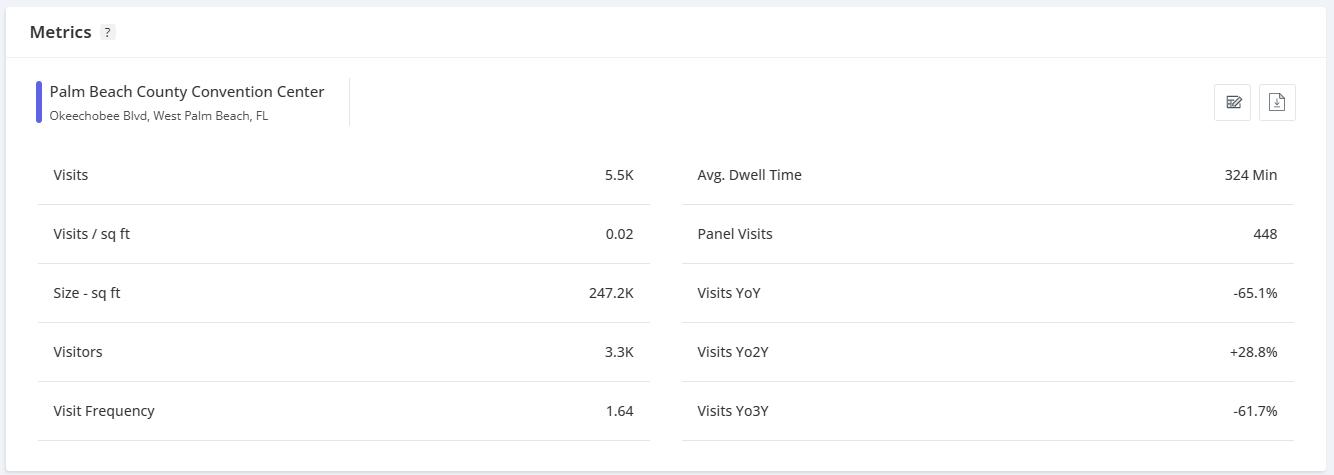This screenshot has height=475, width=1334.
Task: Click the +28.8% Visits Yo2Y value
Action: 1253,352
